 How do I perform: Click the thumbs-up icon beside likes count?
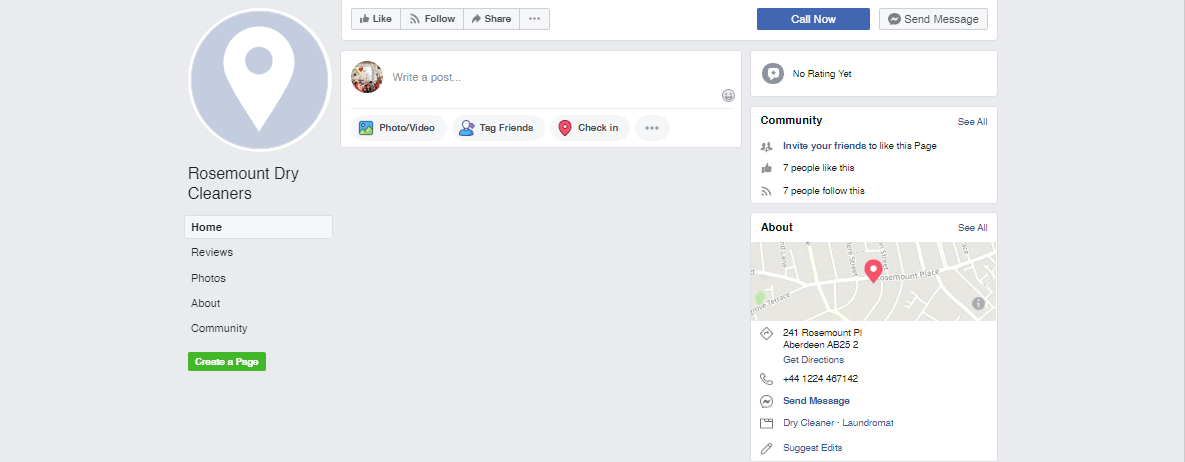pyautogui.click(x=766, y=168)
